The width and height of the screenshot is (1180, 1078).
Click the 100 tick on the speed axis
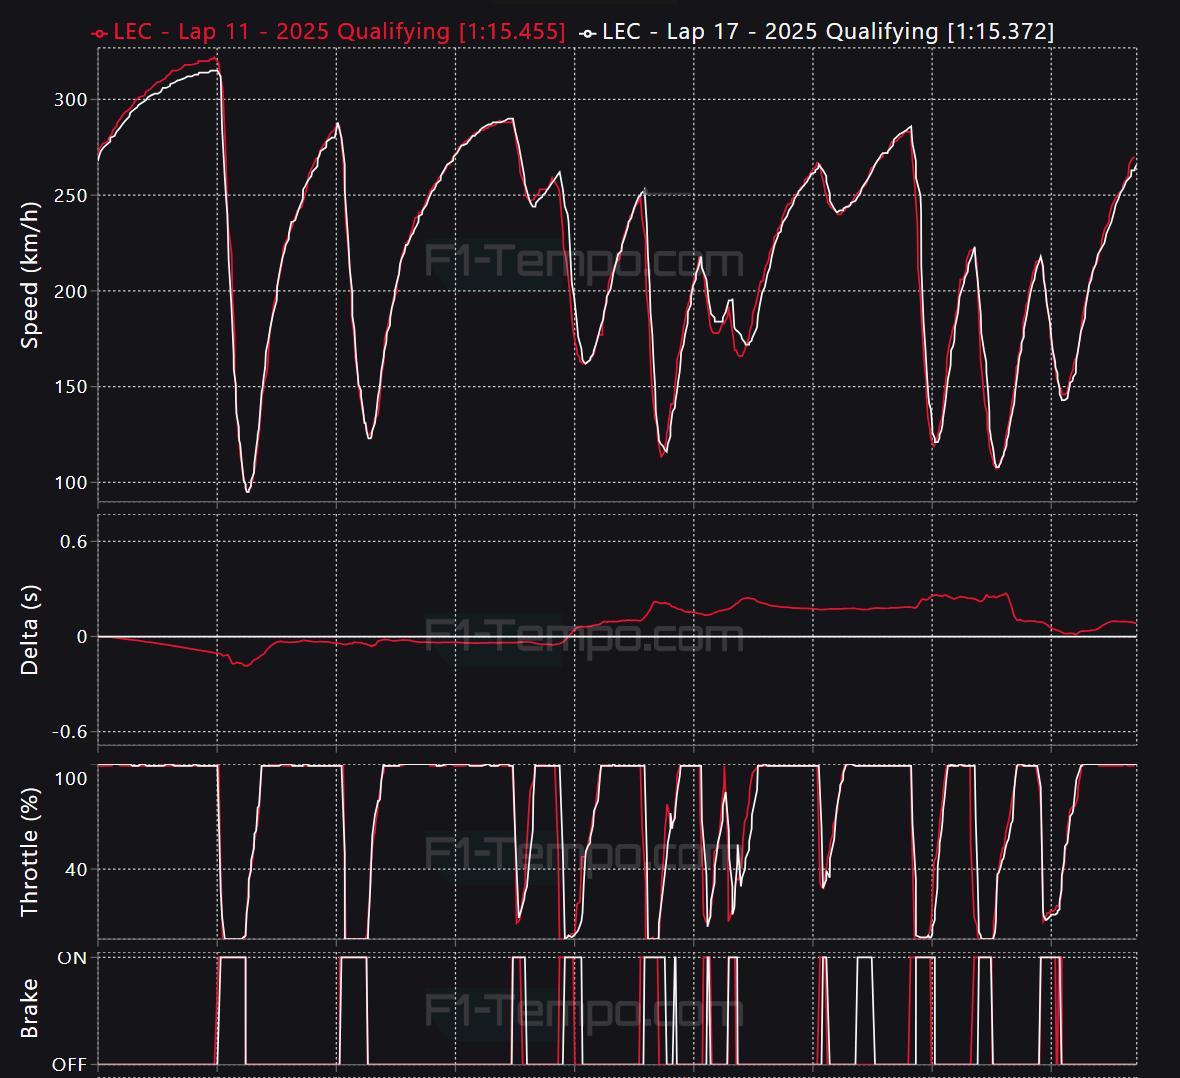(x=71, y=483)
